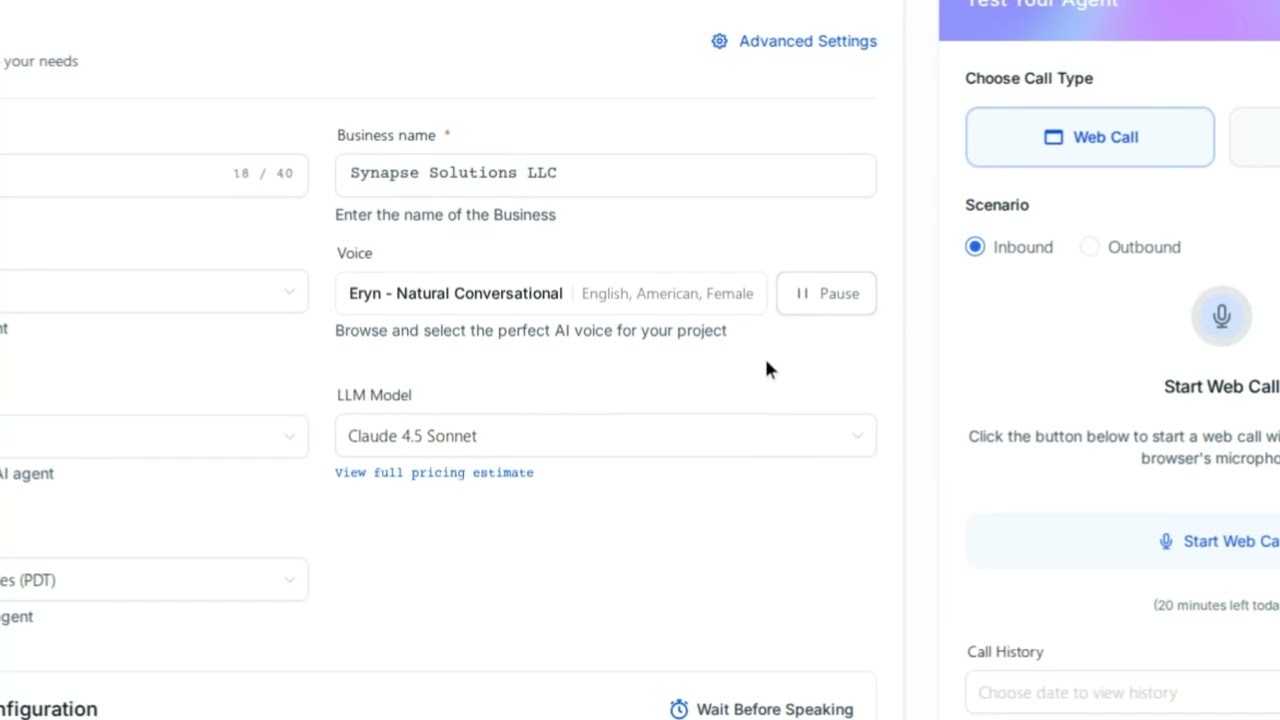Start the web call button
The image size is (1280, 720).
pos(1123,541)
